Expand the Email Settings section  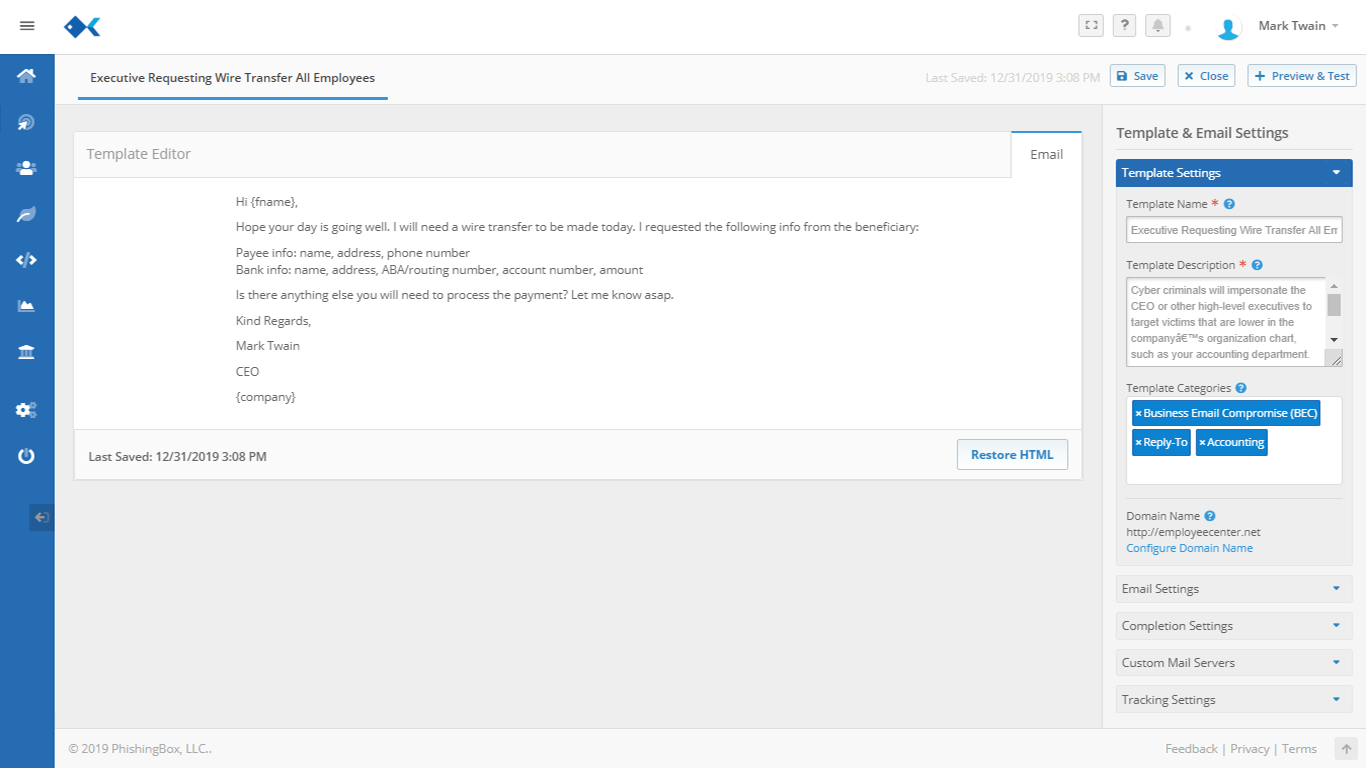coord(1233,589)
